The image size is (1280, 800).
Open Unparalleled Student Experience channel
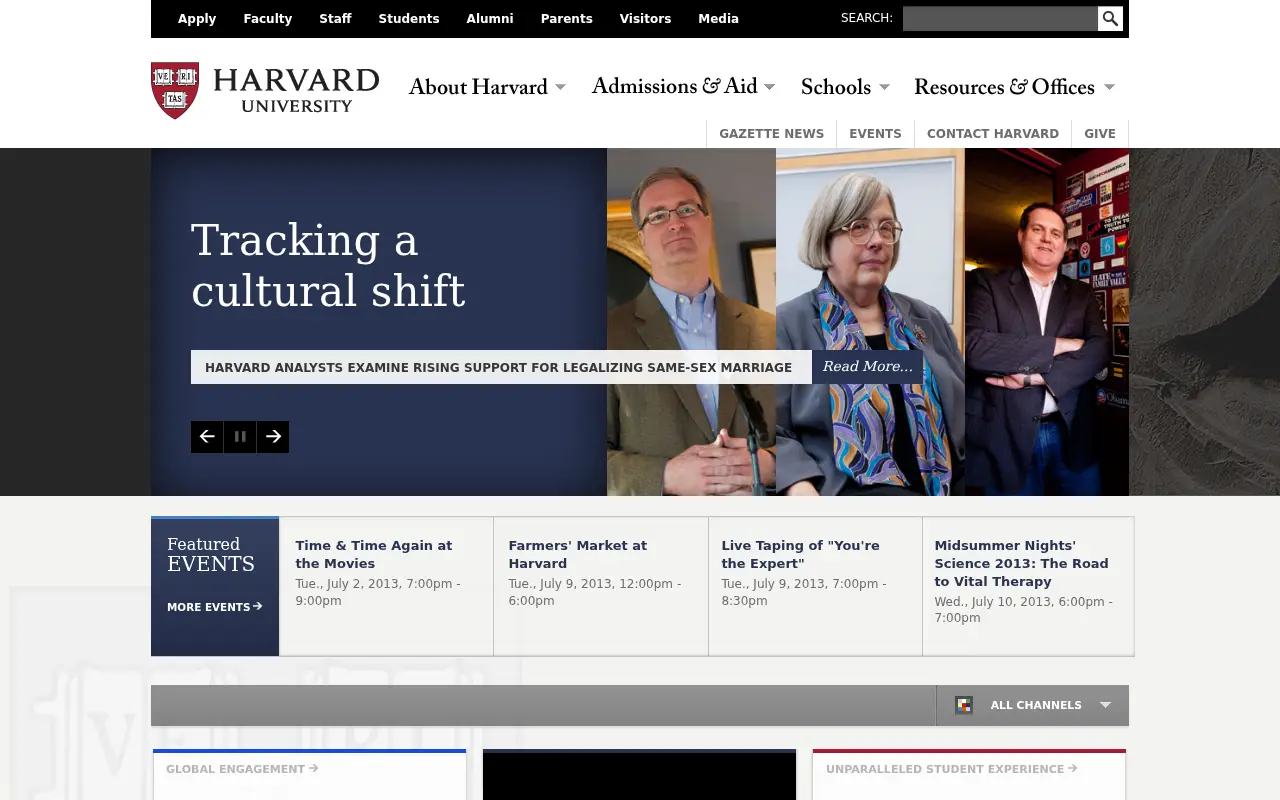pos(952,769)
